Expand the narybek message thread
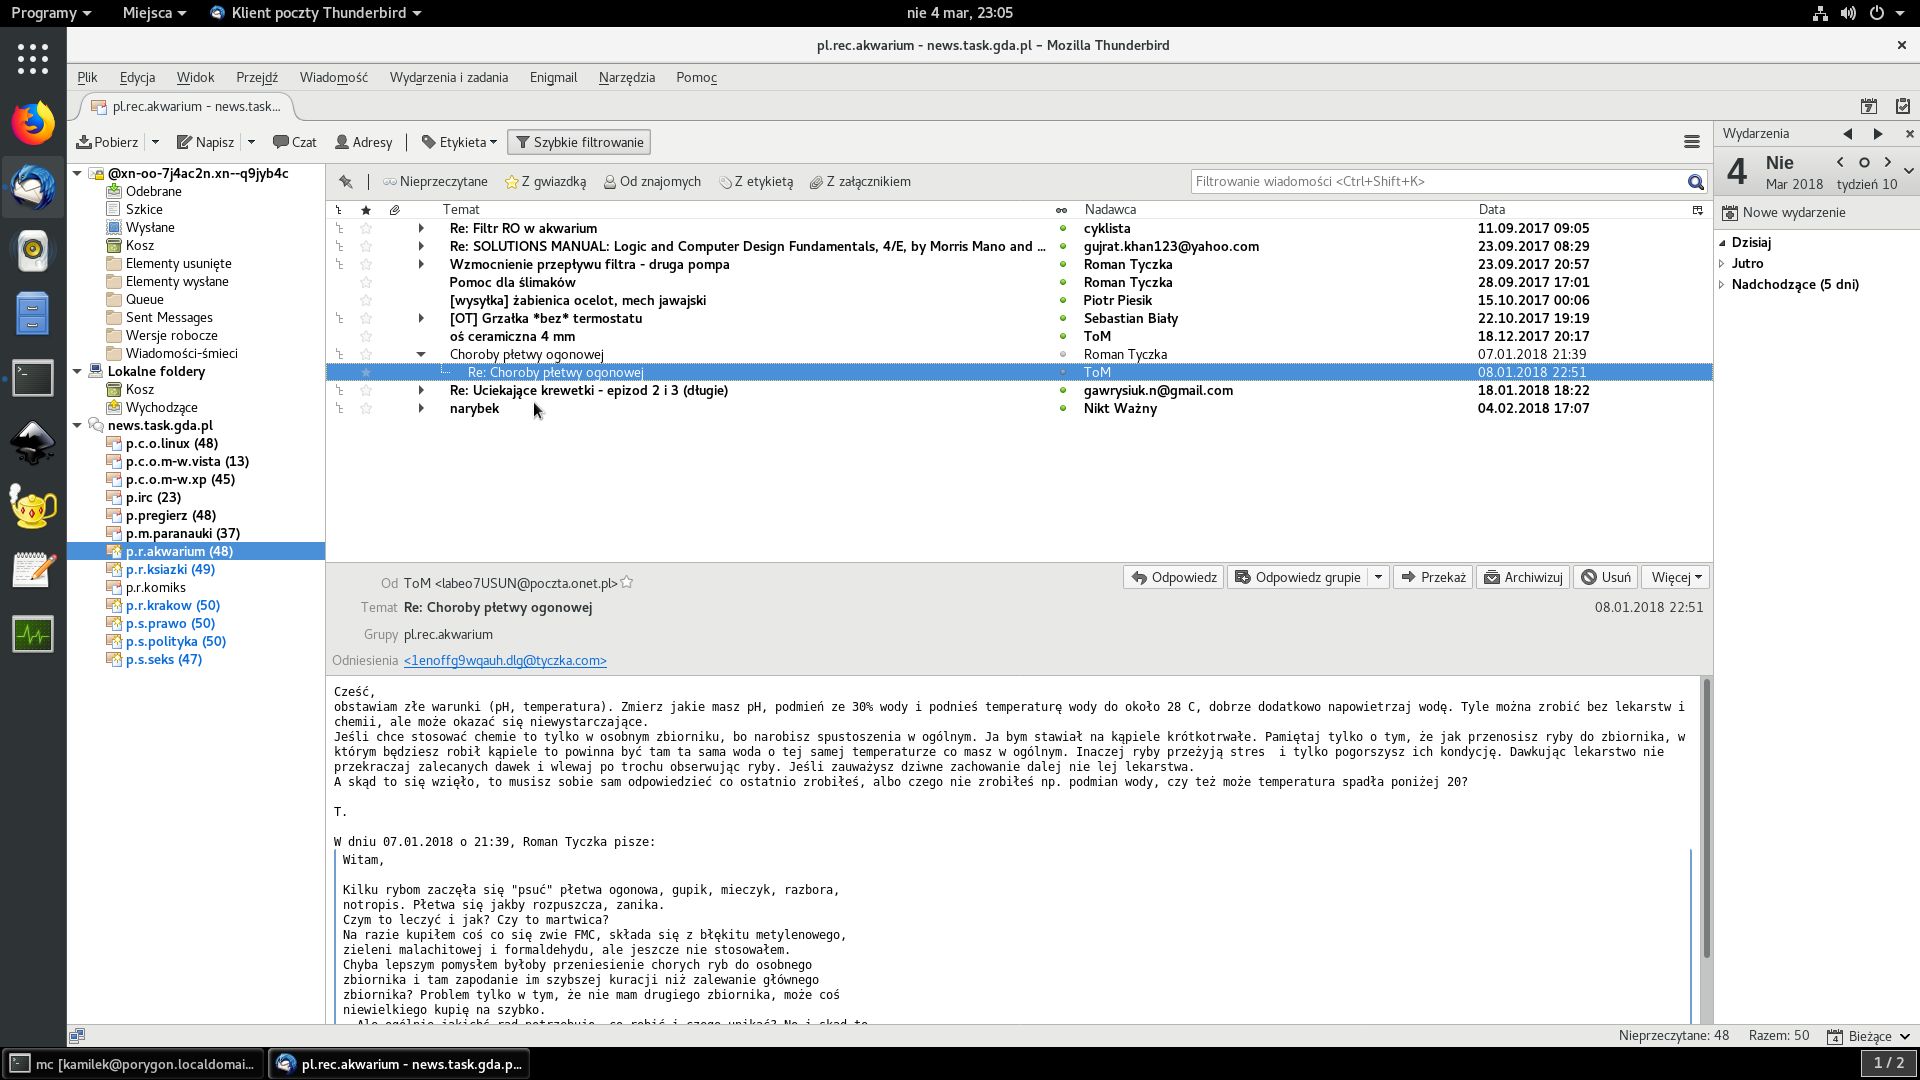This screenshot has height=1080, width=1920. click(421, 408)
